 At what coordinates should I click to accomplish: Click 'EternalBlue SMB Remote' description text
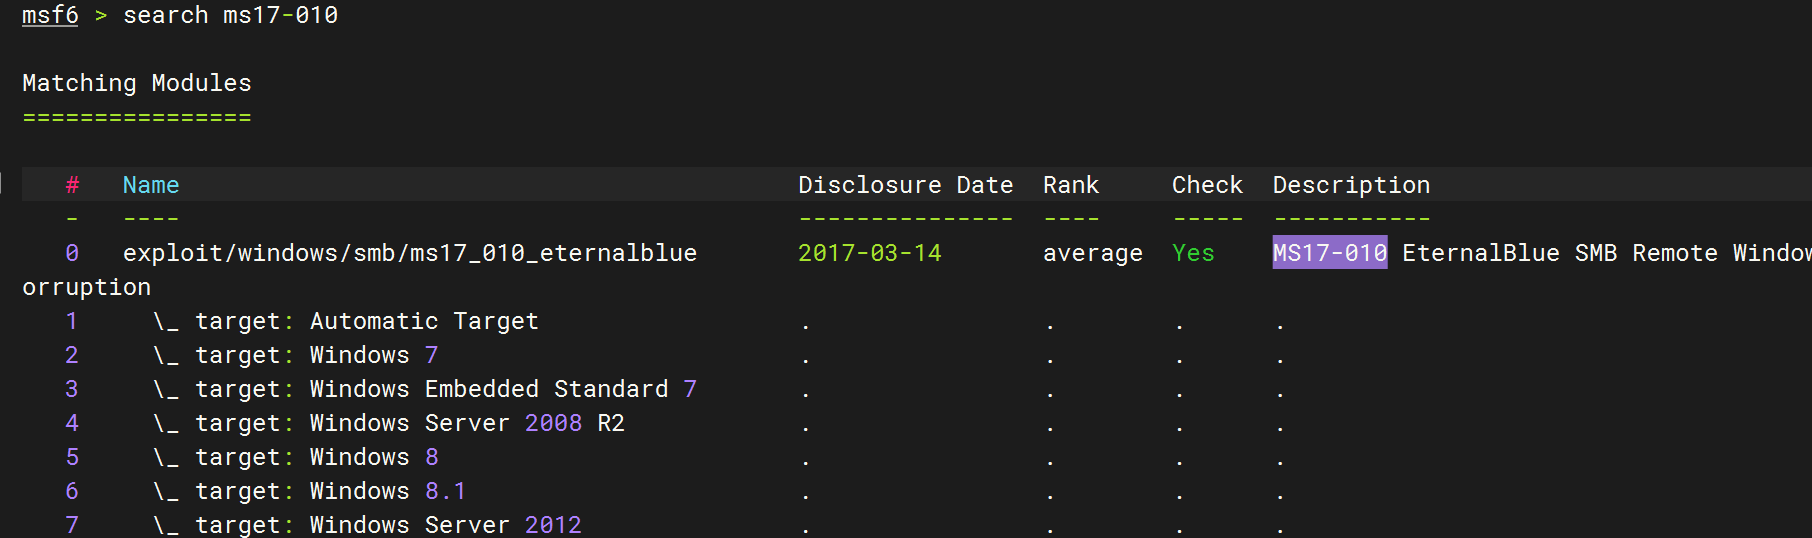pyautogui.click(x=1560, y=253)
